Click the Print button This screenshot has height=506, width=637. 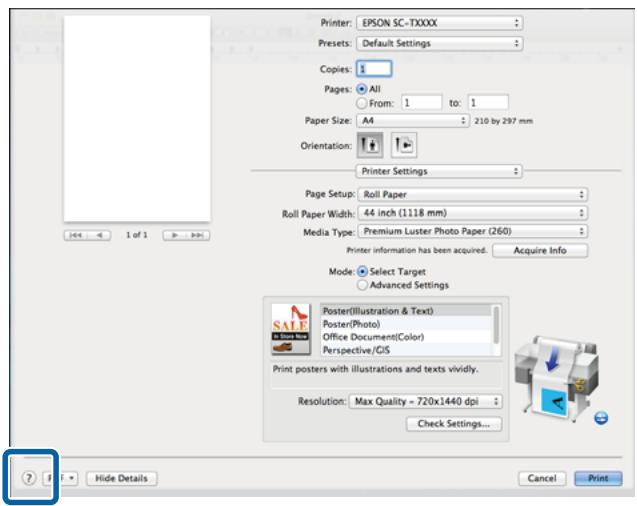tap(598, 478)
